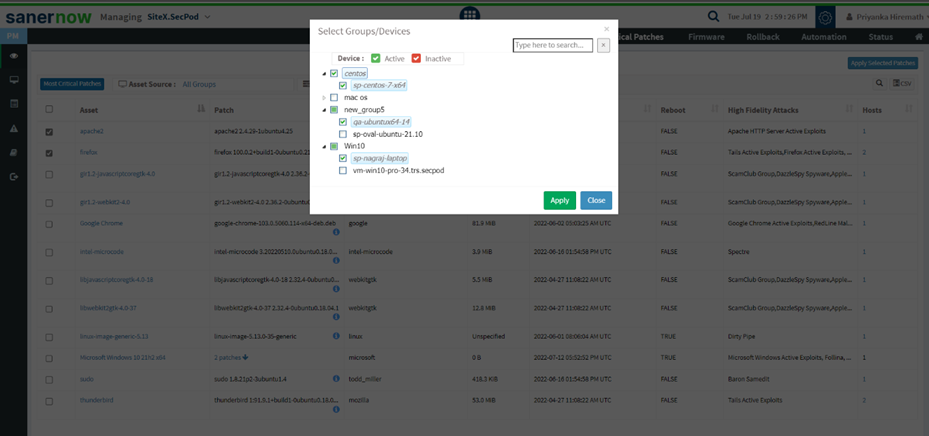
Task: Sort by High Fidelity Attacks column icon
Action: [x=850, y=110]
